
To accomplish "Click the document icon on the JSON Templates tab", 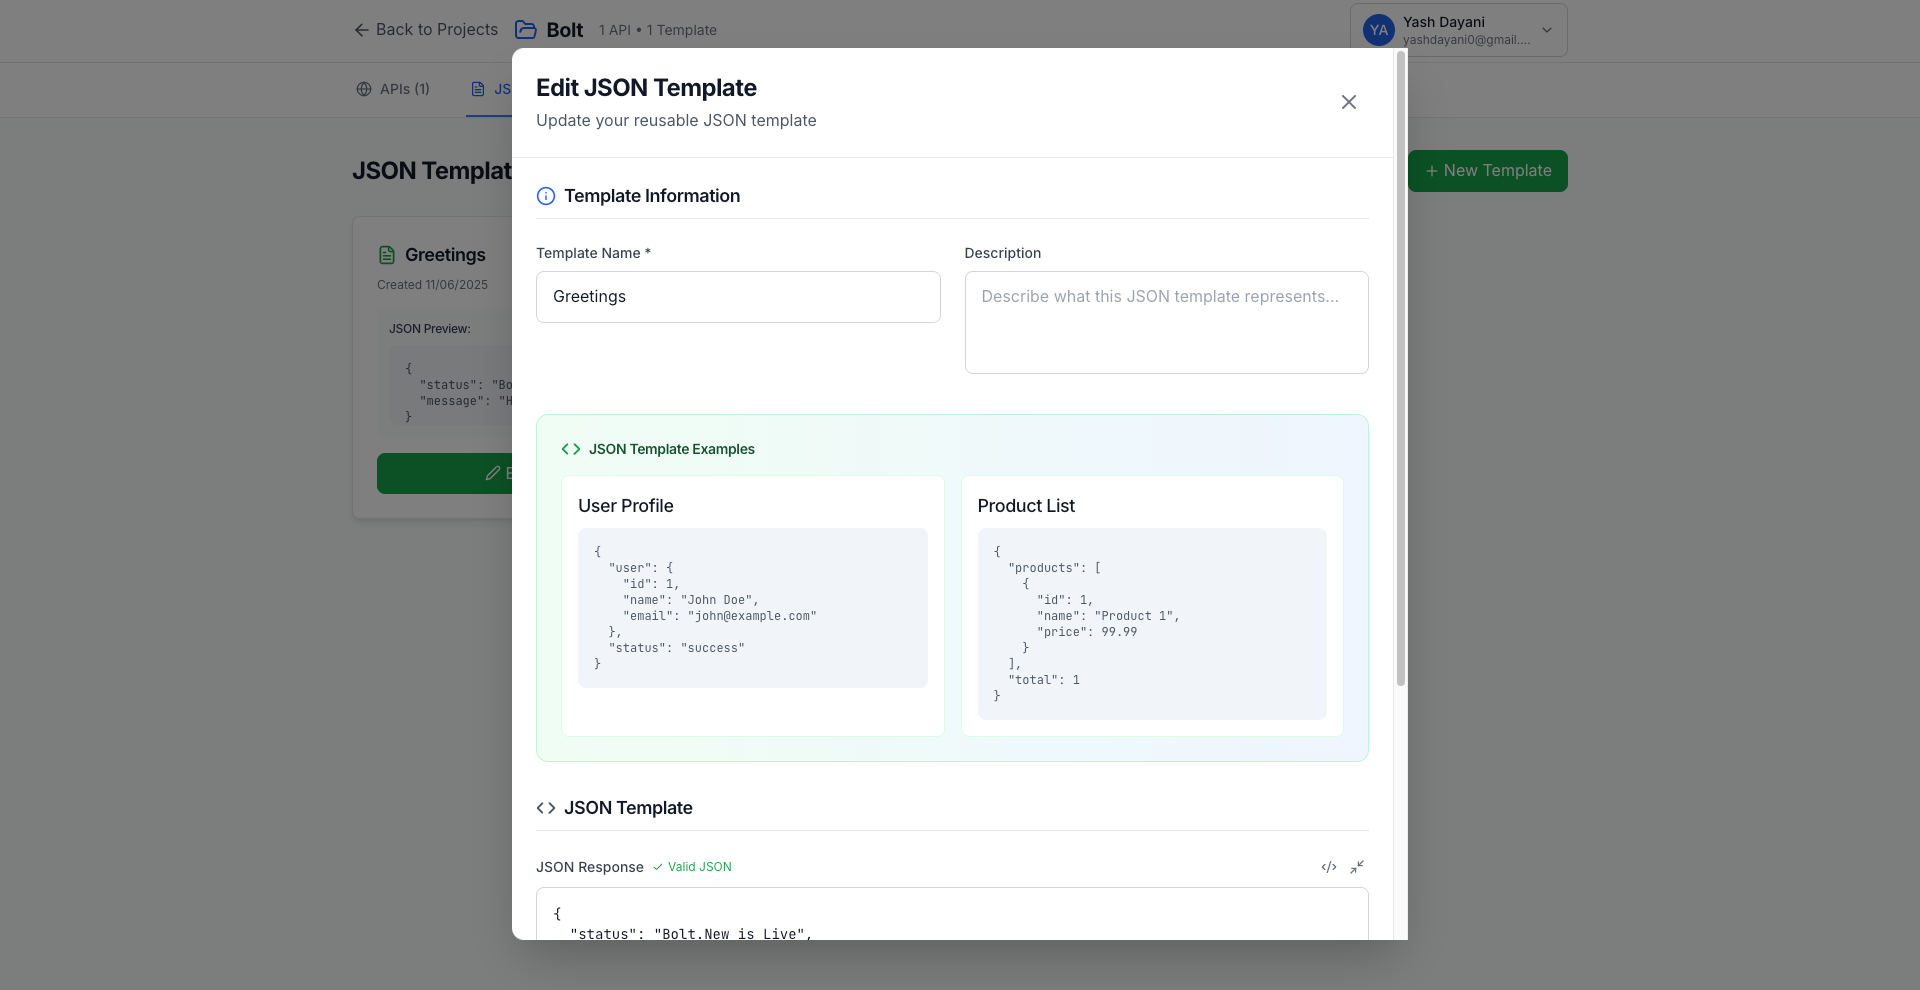I will click(x=477, y=89).
